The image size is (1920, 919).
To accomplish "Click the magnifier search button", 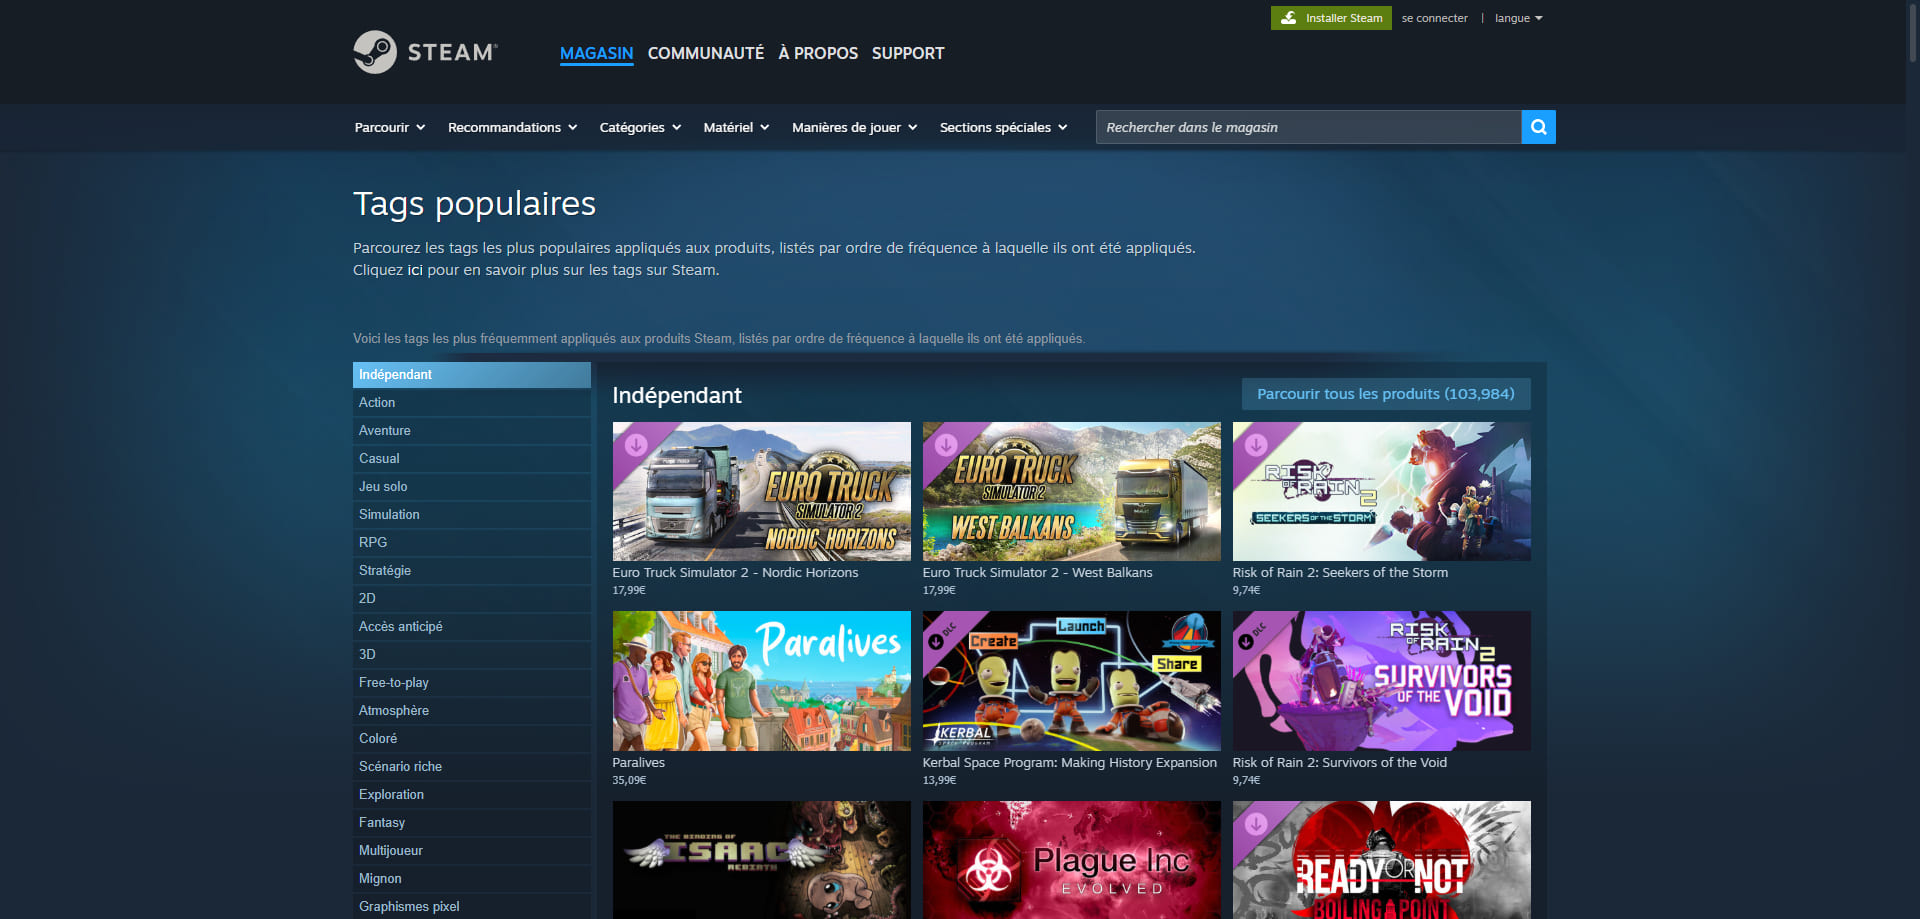I will pyautogui.click(x=1538, y=127).
